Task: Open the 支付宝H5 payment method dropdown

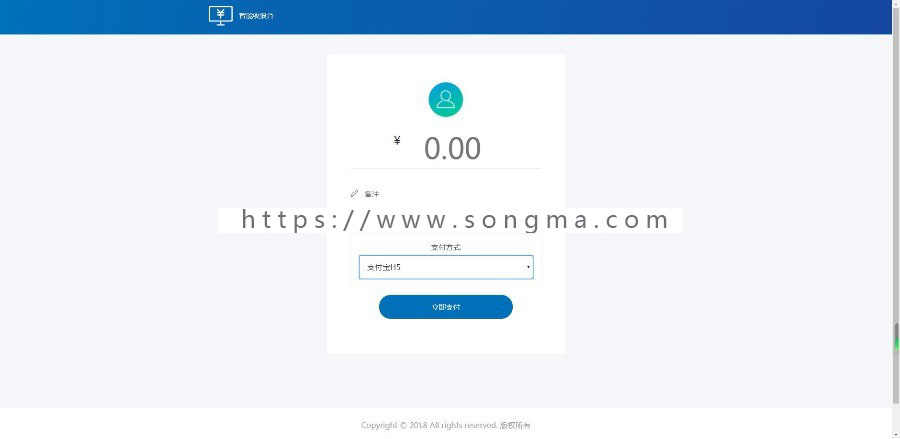Action: tap(446, 267)
